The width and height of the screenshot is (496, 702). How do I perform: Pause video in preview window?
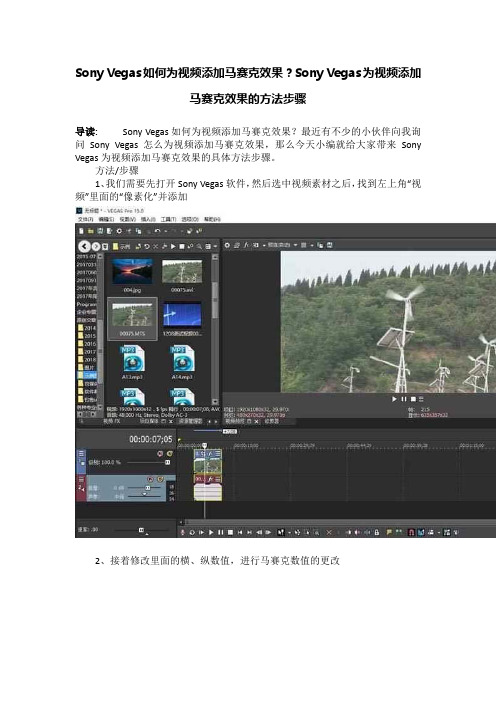coord(404,399)
